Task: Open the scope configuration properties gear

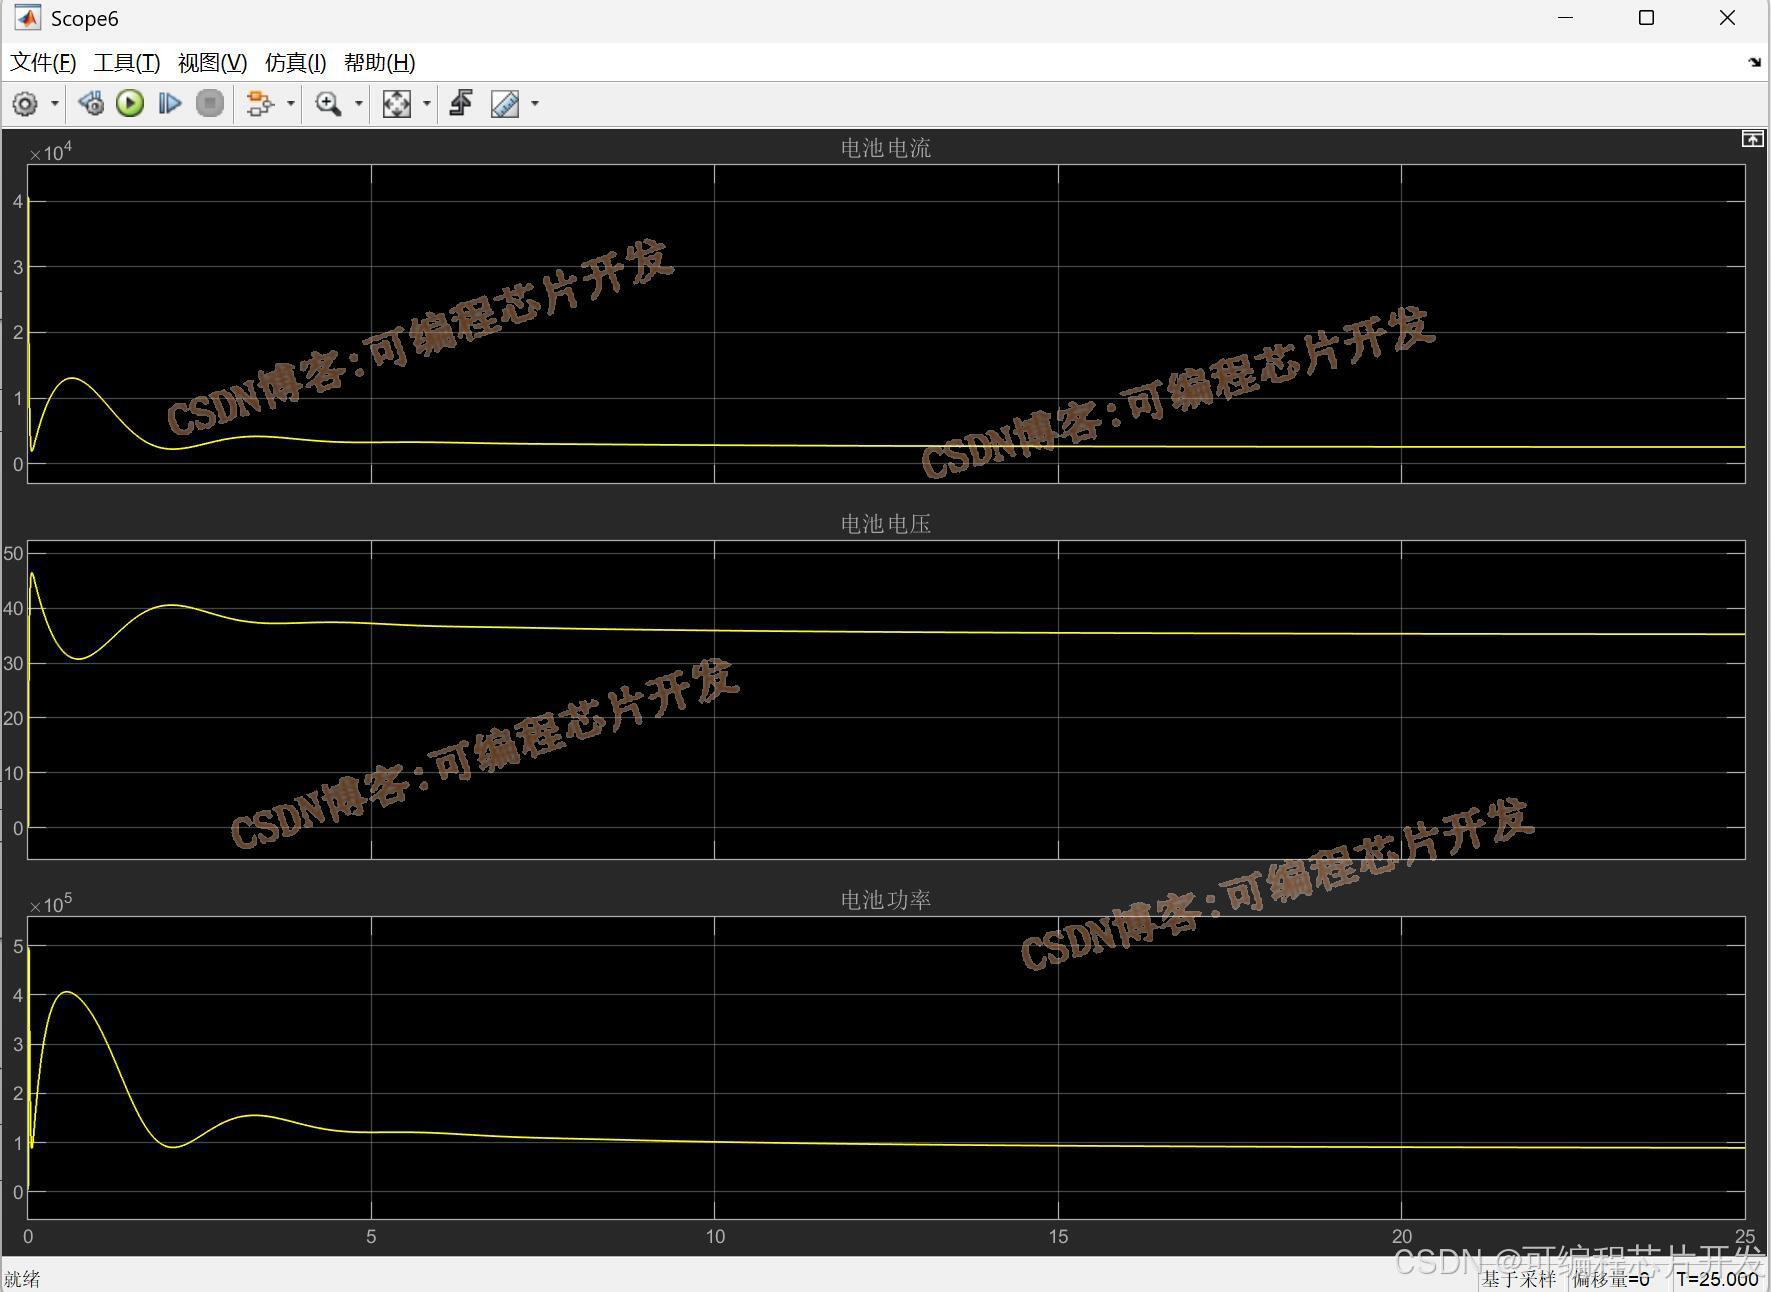Action: pos(25,104)
